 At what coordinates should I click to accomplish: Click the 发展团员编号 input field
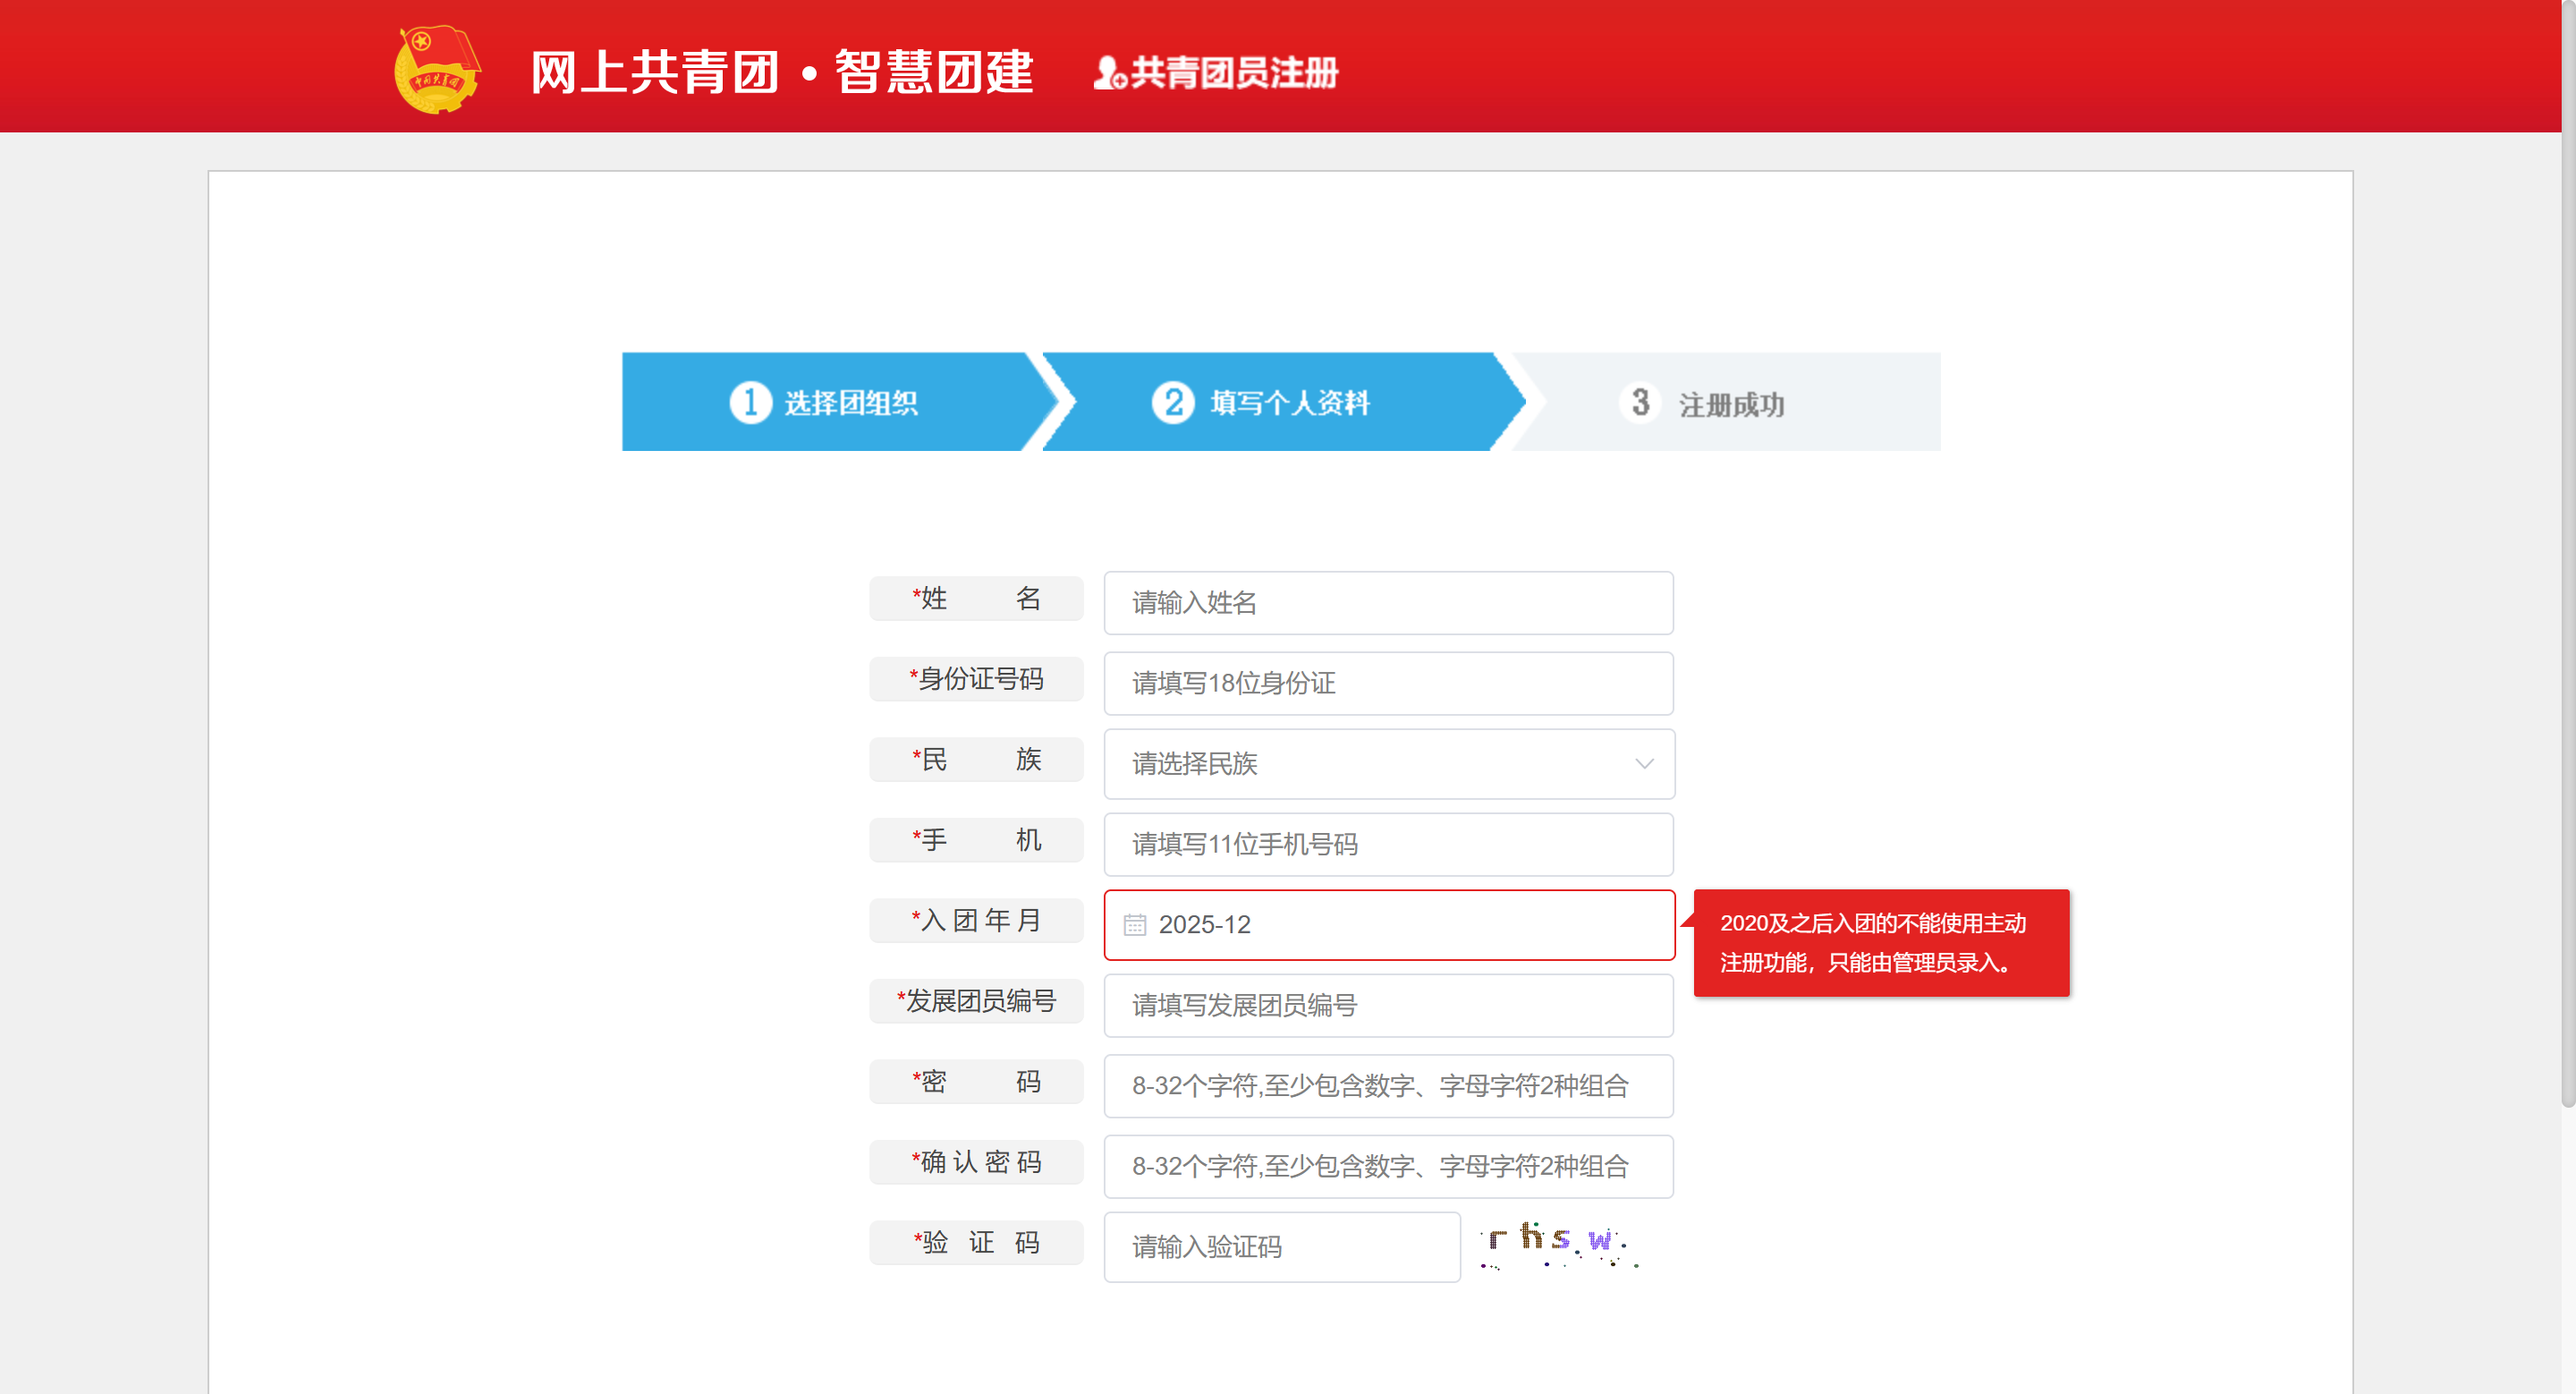(x=1388, y=1005)
